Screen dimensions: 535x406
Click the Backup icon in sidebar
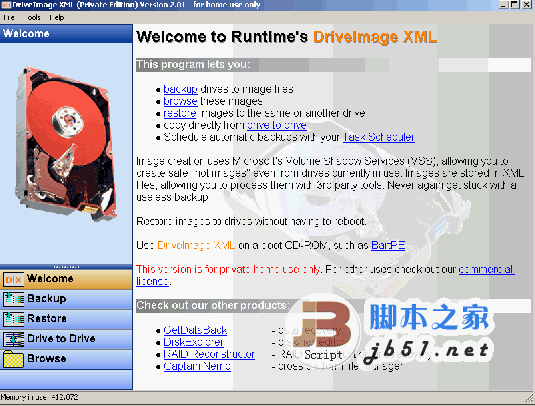(x=14, y=299)
